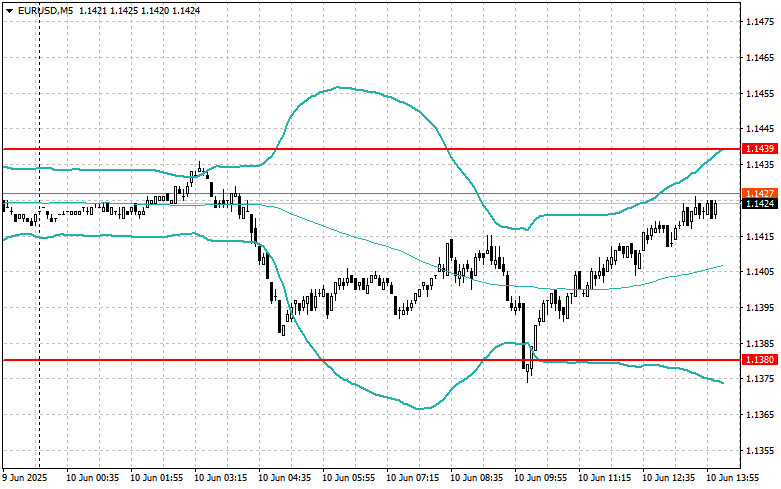The height and width of the screenshot is (489, 781).
Task: Click the 10 Jun 09:55 time label
Action: (x=540, y=478)
